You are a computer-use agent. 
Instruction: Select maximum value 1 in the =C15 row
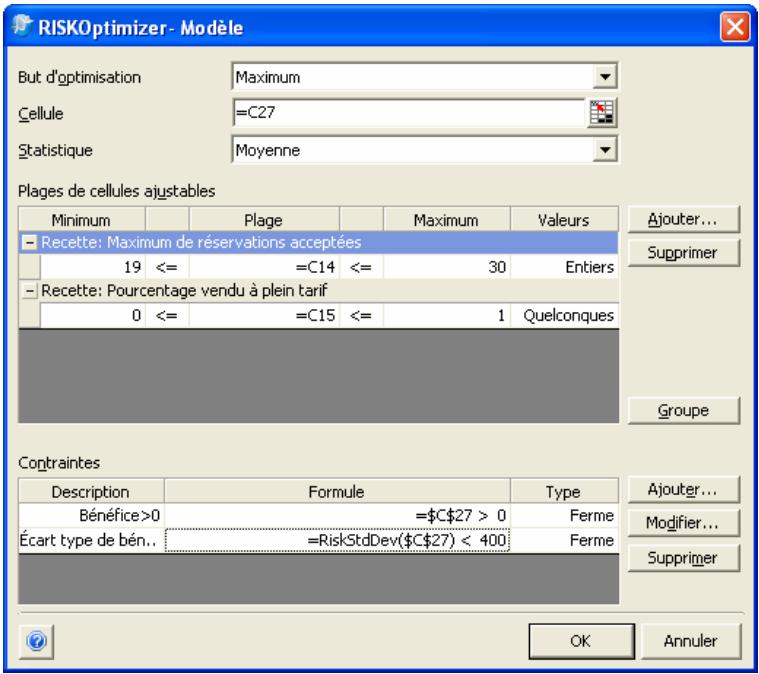point(446,316)
